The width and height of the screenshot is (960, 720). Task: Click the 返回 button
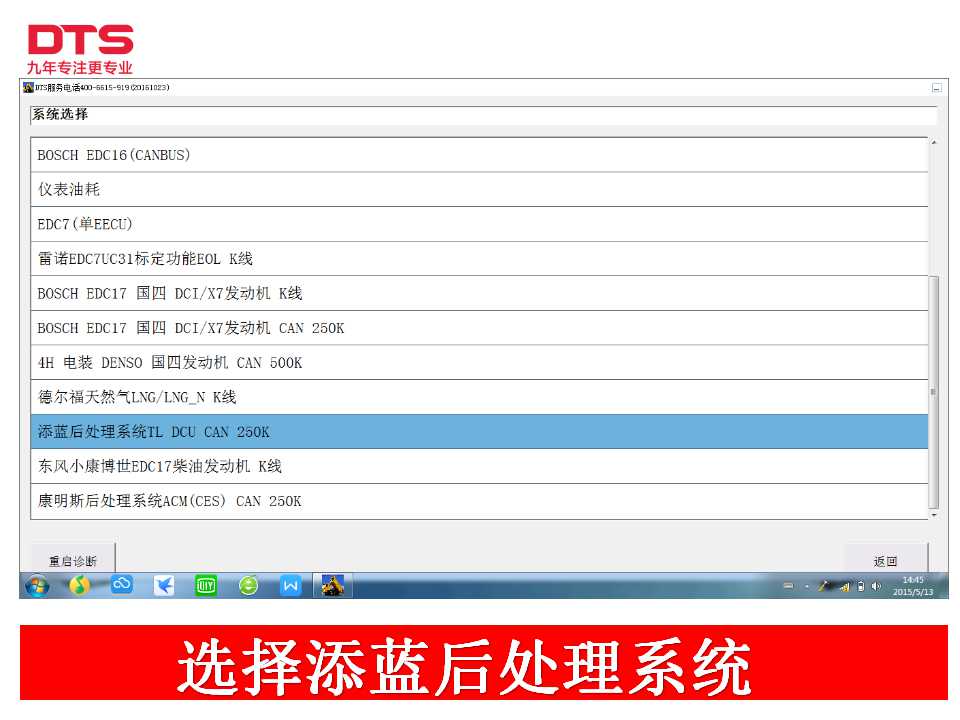click(x=885, y=560)
